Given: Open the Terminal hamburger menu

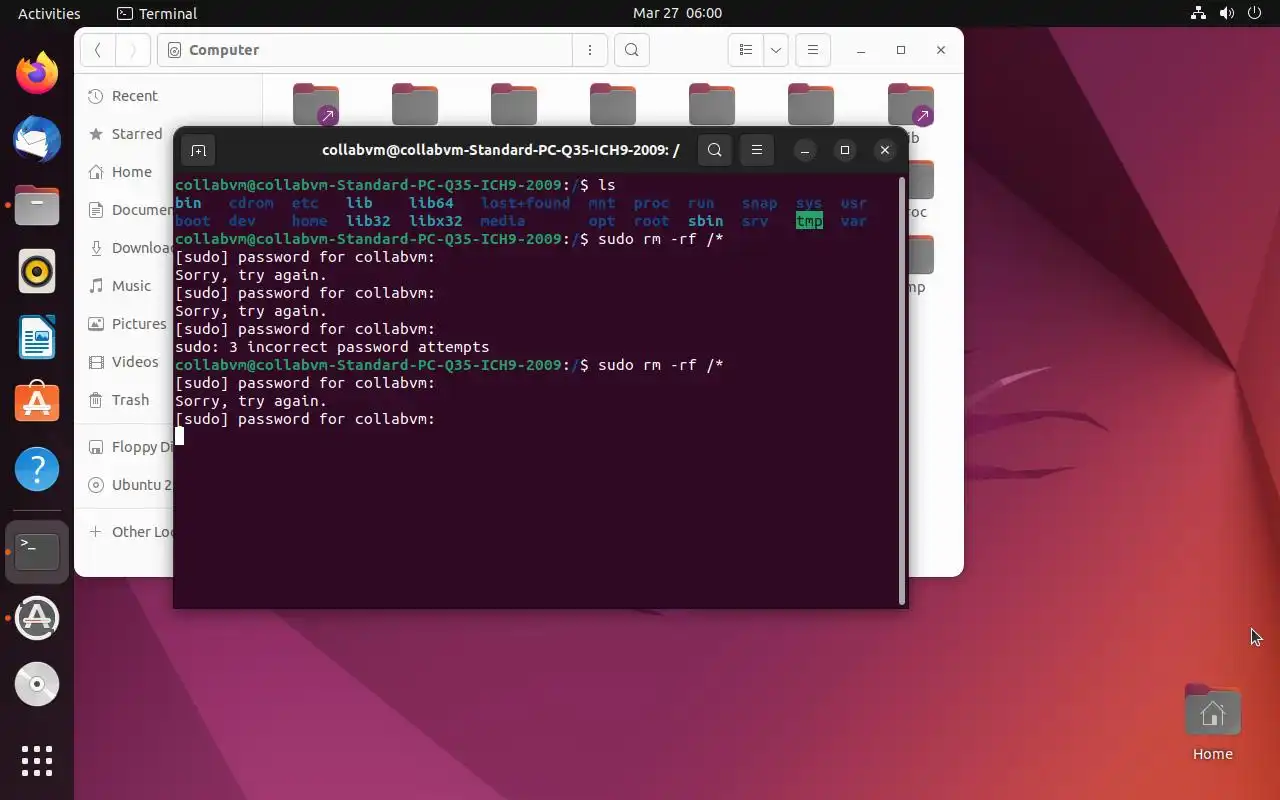Looking at the screenshot, I should coord(757,150).
